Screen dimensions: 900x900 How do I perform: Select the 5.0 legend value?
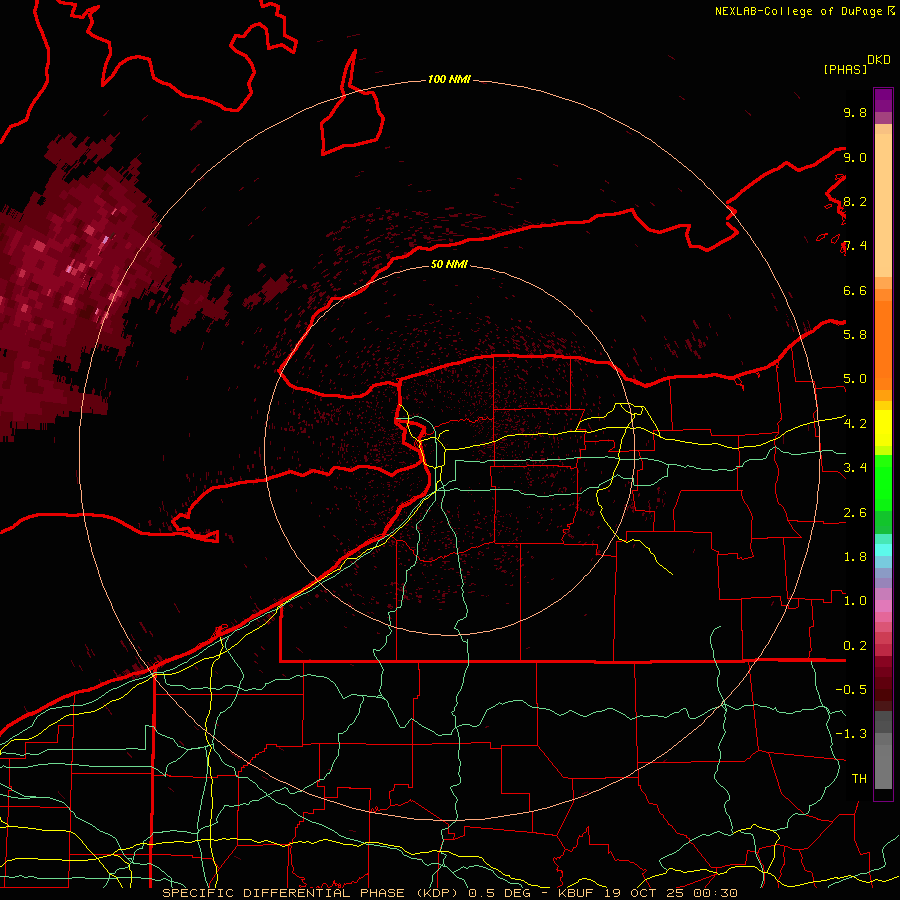pyautogui.click(x=855, y=379)
